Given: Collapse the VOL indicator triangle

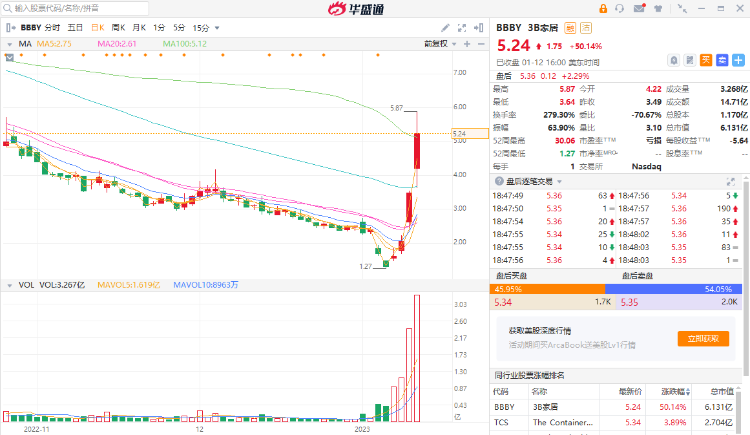Looking at the screenshot, I should [9, 285].
